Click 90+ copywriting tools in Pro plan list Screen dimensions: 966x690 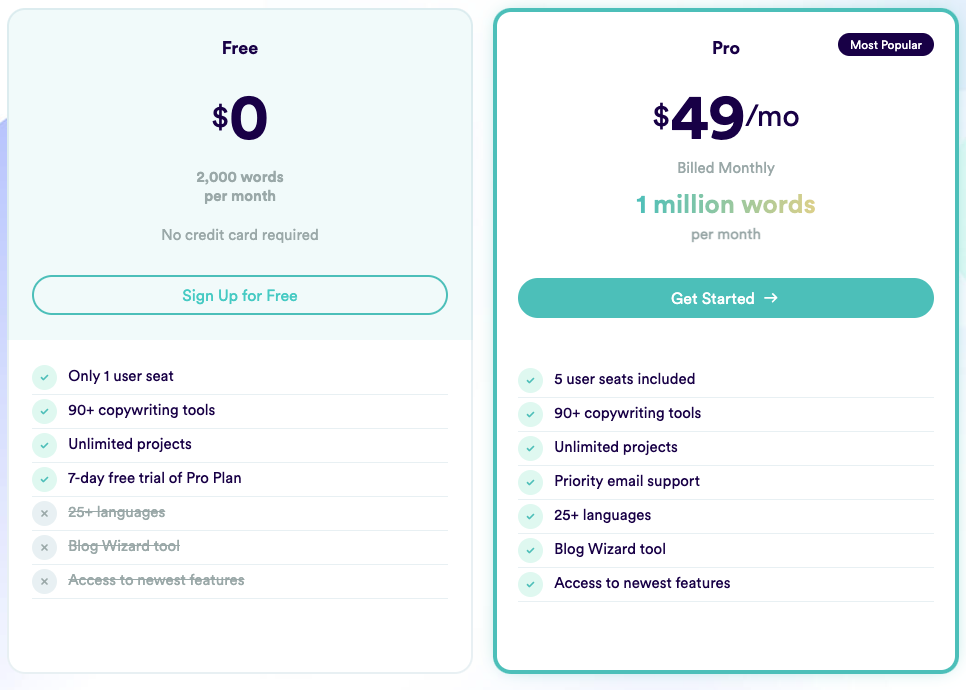coord(627,413)
